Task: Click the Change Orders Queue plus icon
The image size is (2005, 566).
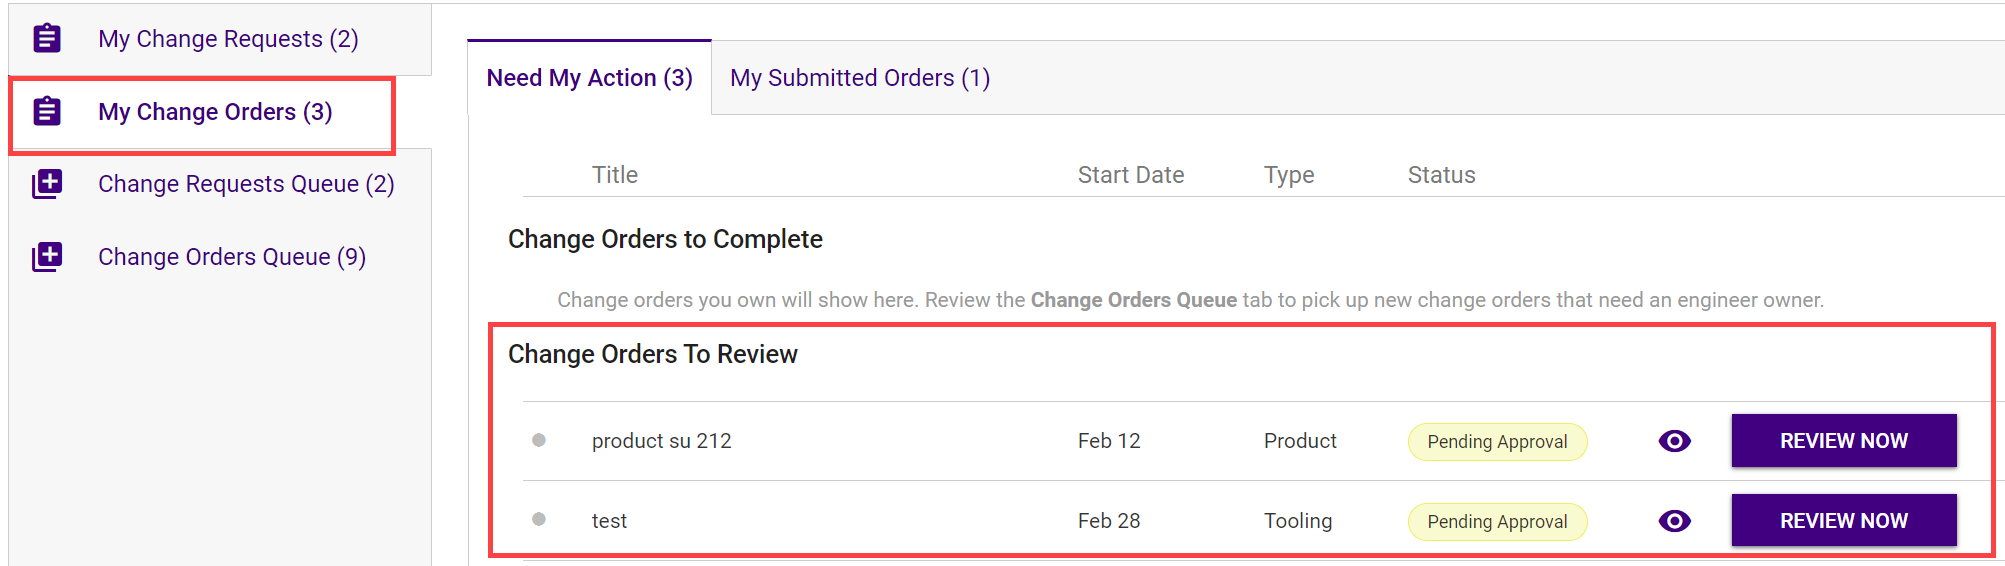Action: point(47,257)
